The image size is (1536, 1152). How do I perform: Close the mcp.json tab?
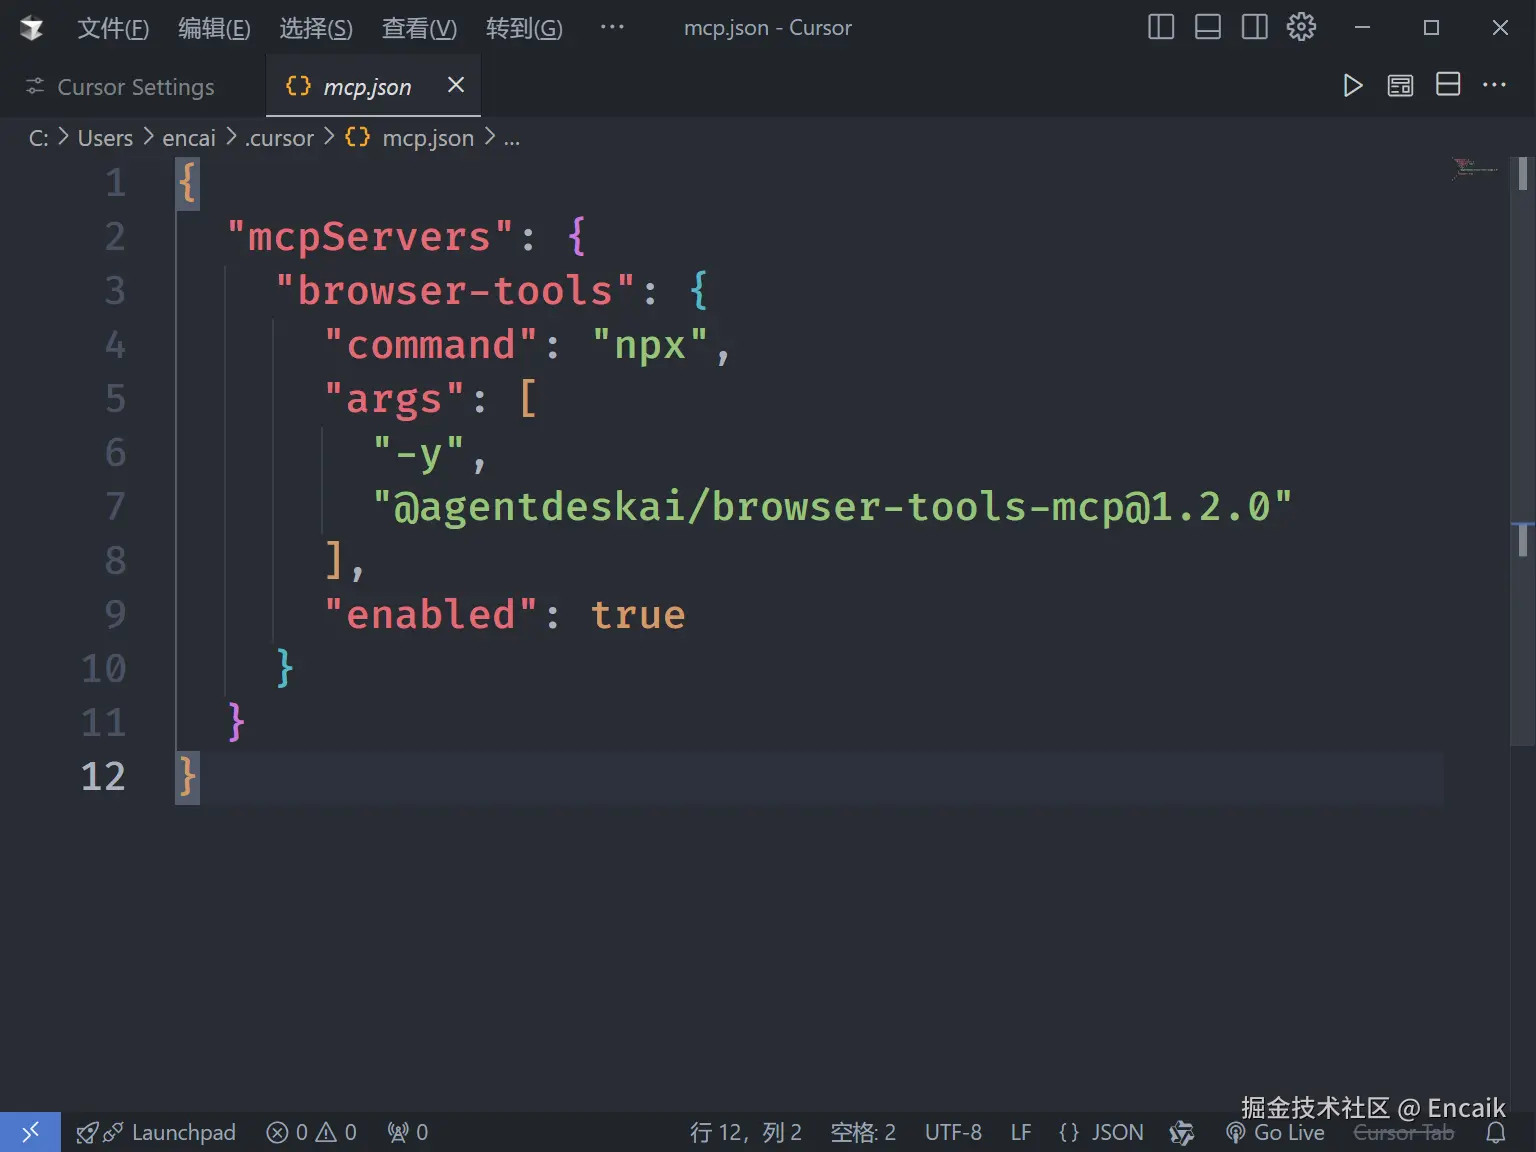[x=456, y=85]
